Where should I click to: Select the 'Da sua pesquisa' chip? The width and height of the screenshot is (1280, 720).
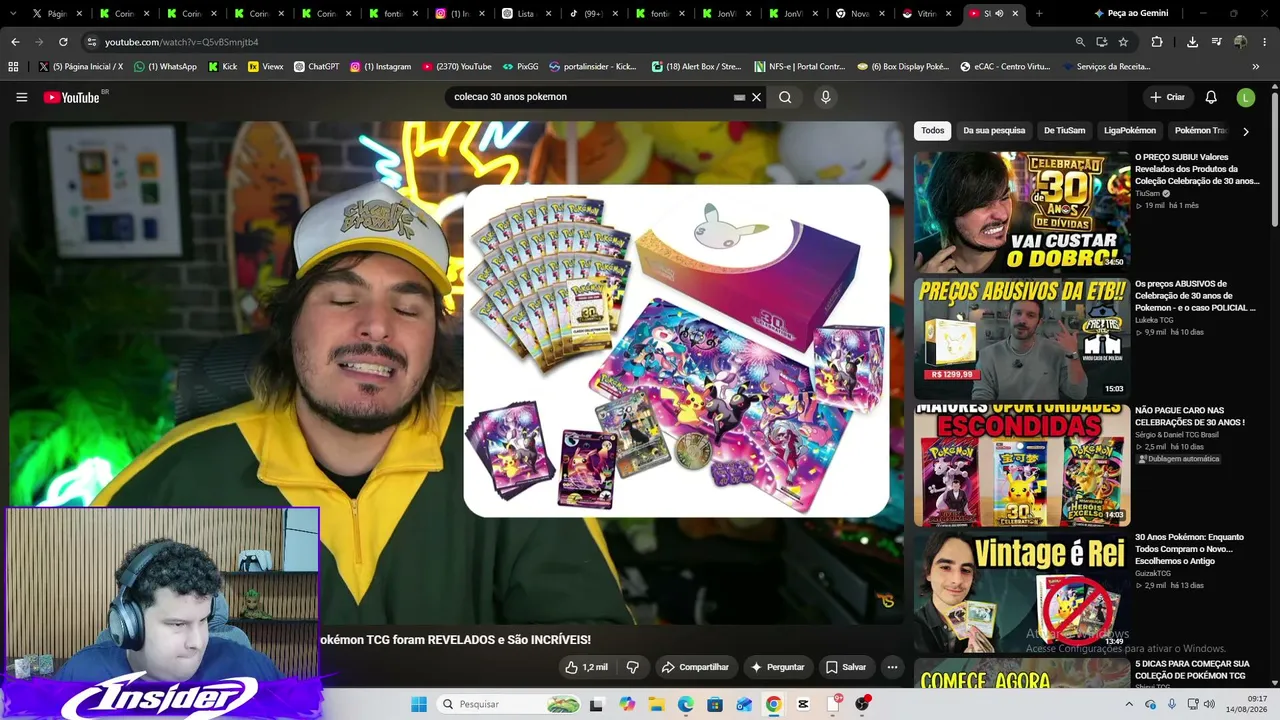point(994,130)
